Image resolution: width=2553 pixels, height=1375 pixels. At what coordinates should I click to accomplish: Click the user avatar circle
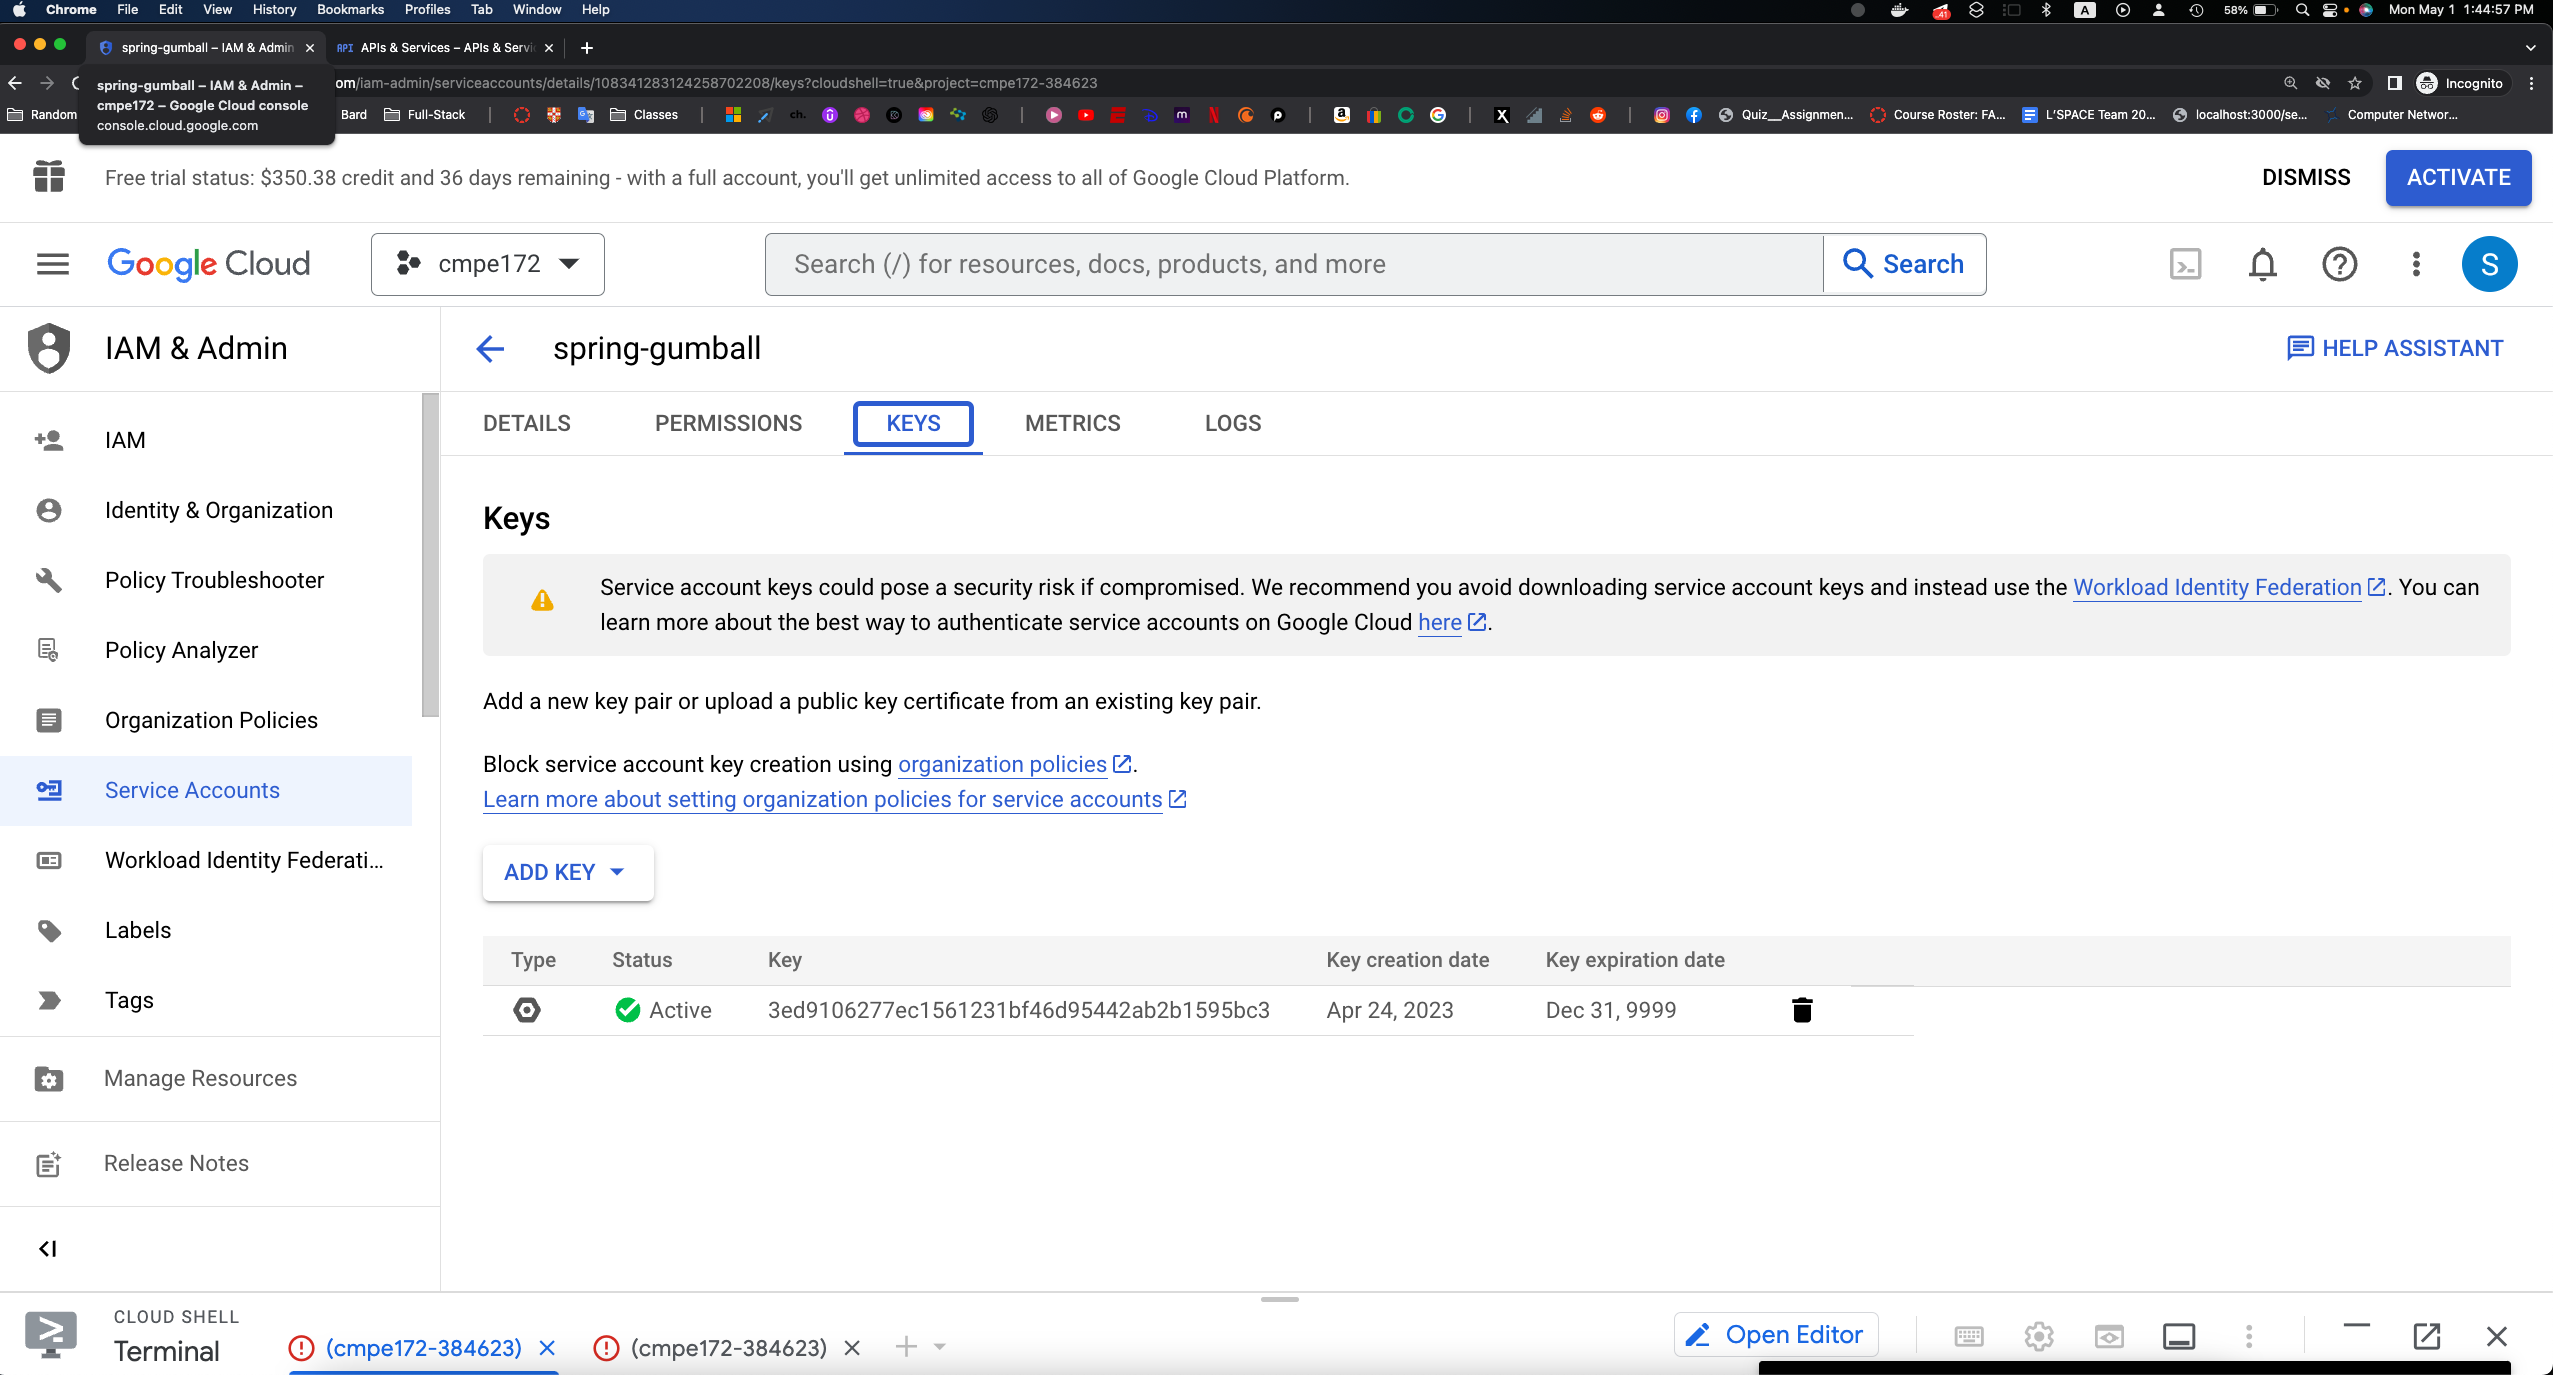[2490, 263]
